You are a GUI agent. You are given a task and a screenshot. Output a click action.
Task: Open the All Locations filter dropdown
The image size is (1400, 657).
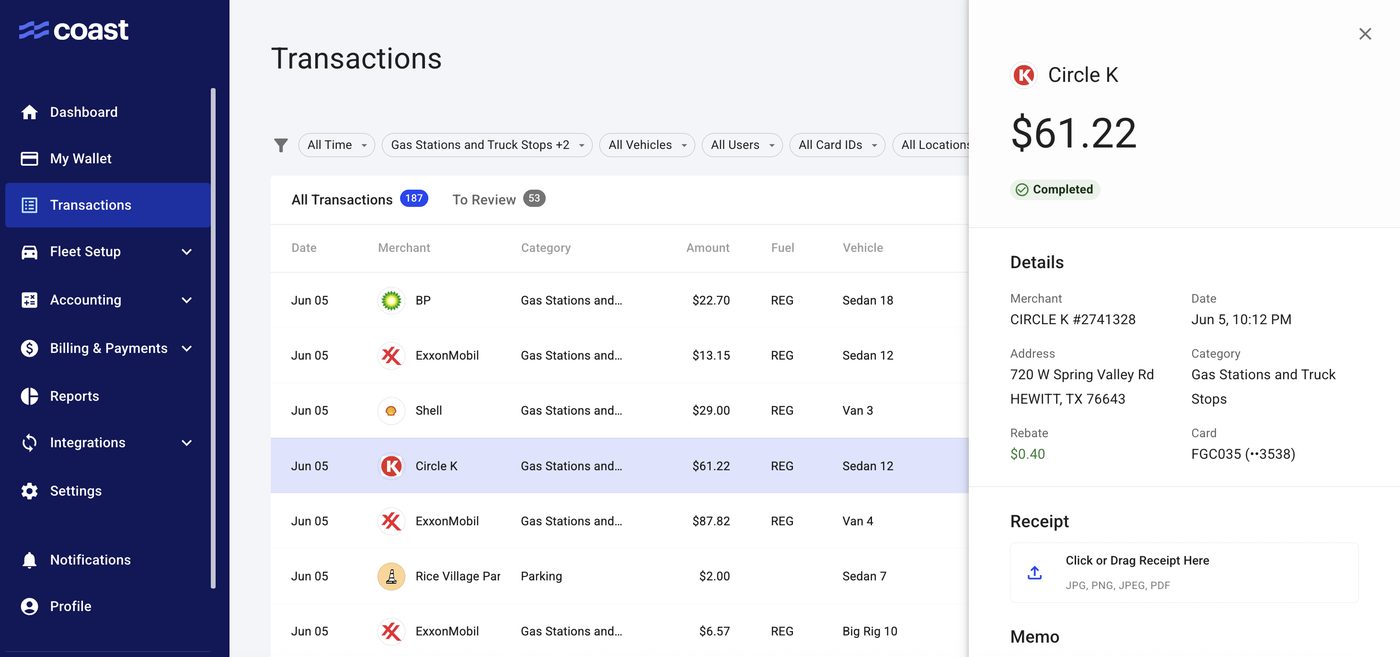point(931,145)
